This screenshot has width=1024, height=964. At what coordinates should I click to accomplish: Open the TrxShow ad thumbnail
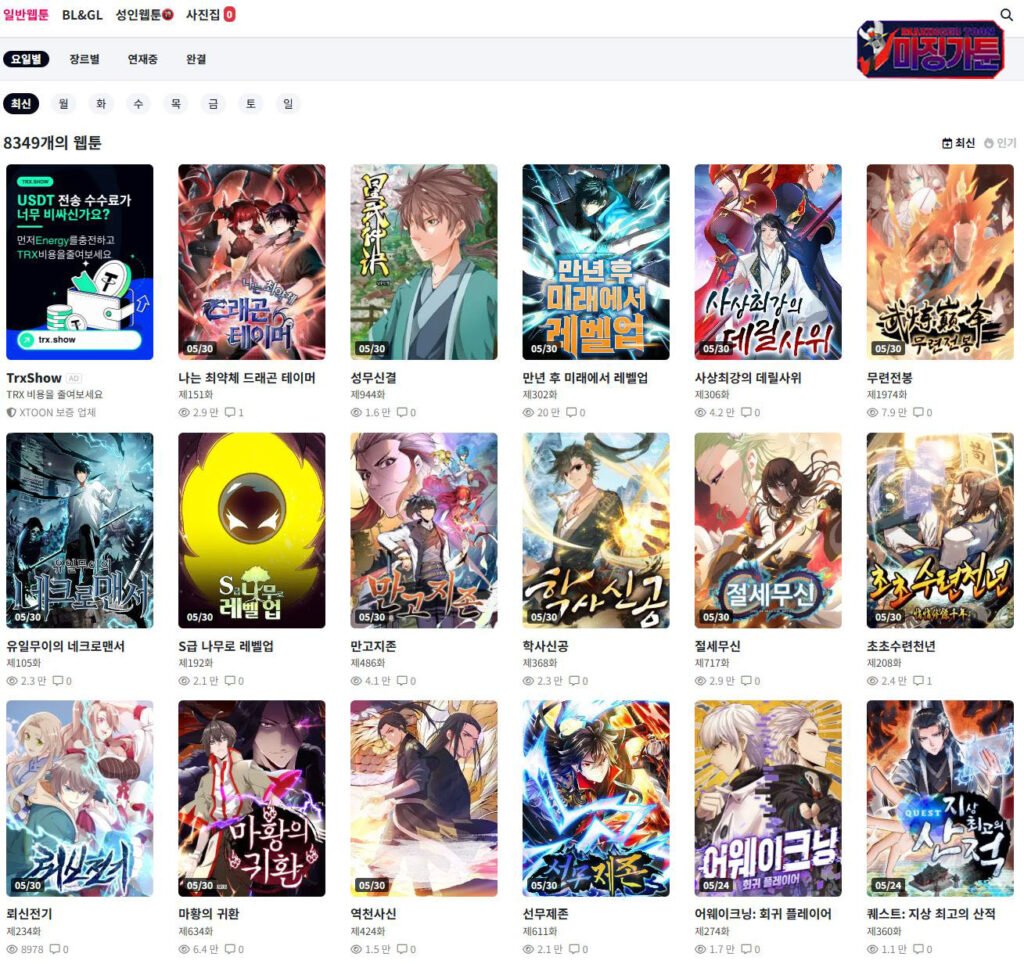[80, 262]
